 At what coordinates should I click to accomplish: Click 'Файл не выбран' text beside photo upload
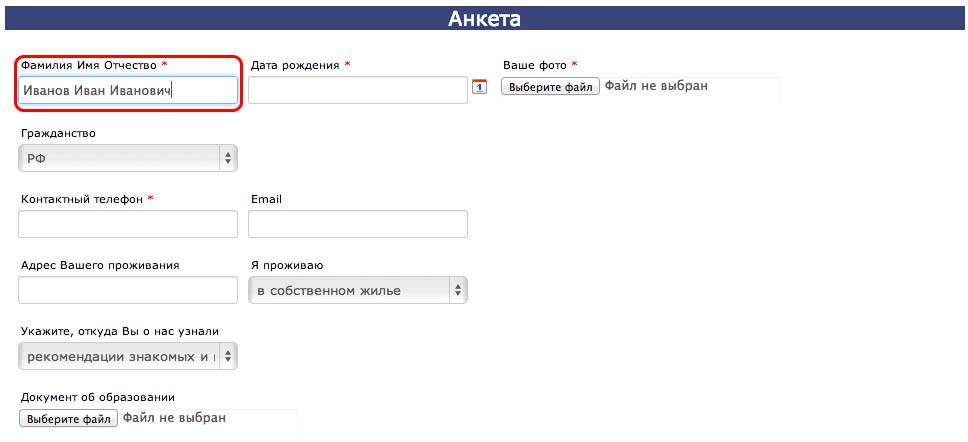point(656,86)
